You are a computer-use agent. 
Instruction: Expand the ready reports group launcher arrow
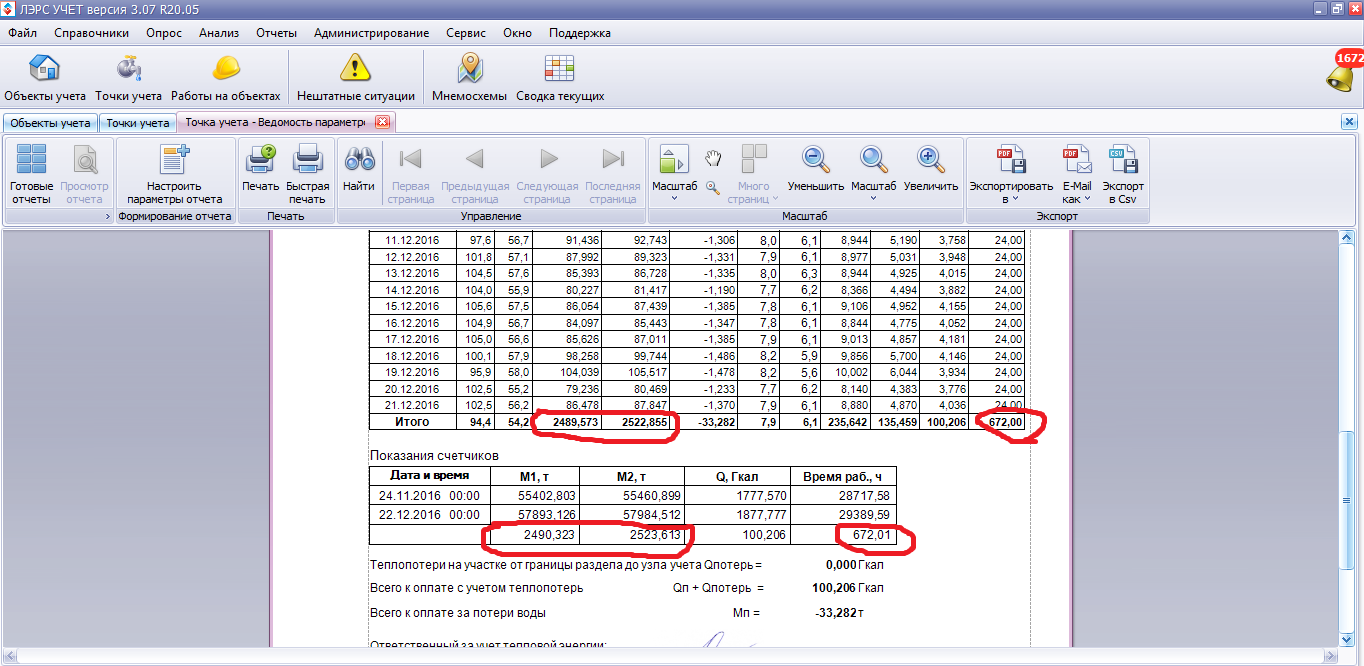(107, 216)
